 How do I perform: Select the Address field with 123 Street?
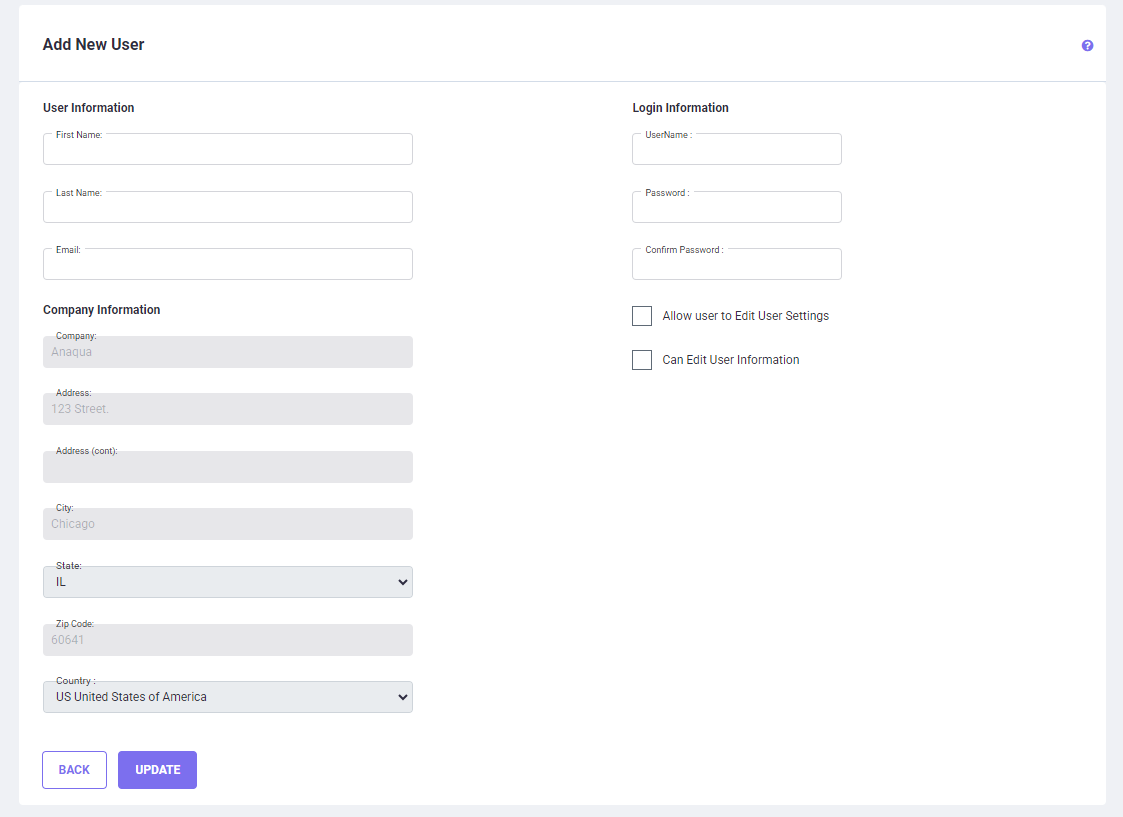point(228,409)
